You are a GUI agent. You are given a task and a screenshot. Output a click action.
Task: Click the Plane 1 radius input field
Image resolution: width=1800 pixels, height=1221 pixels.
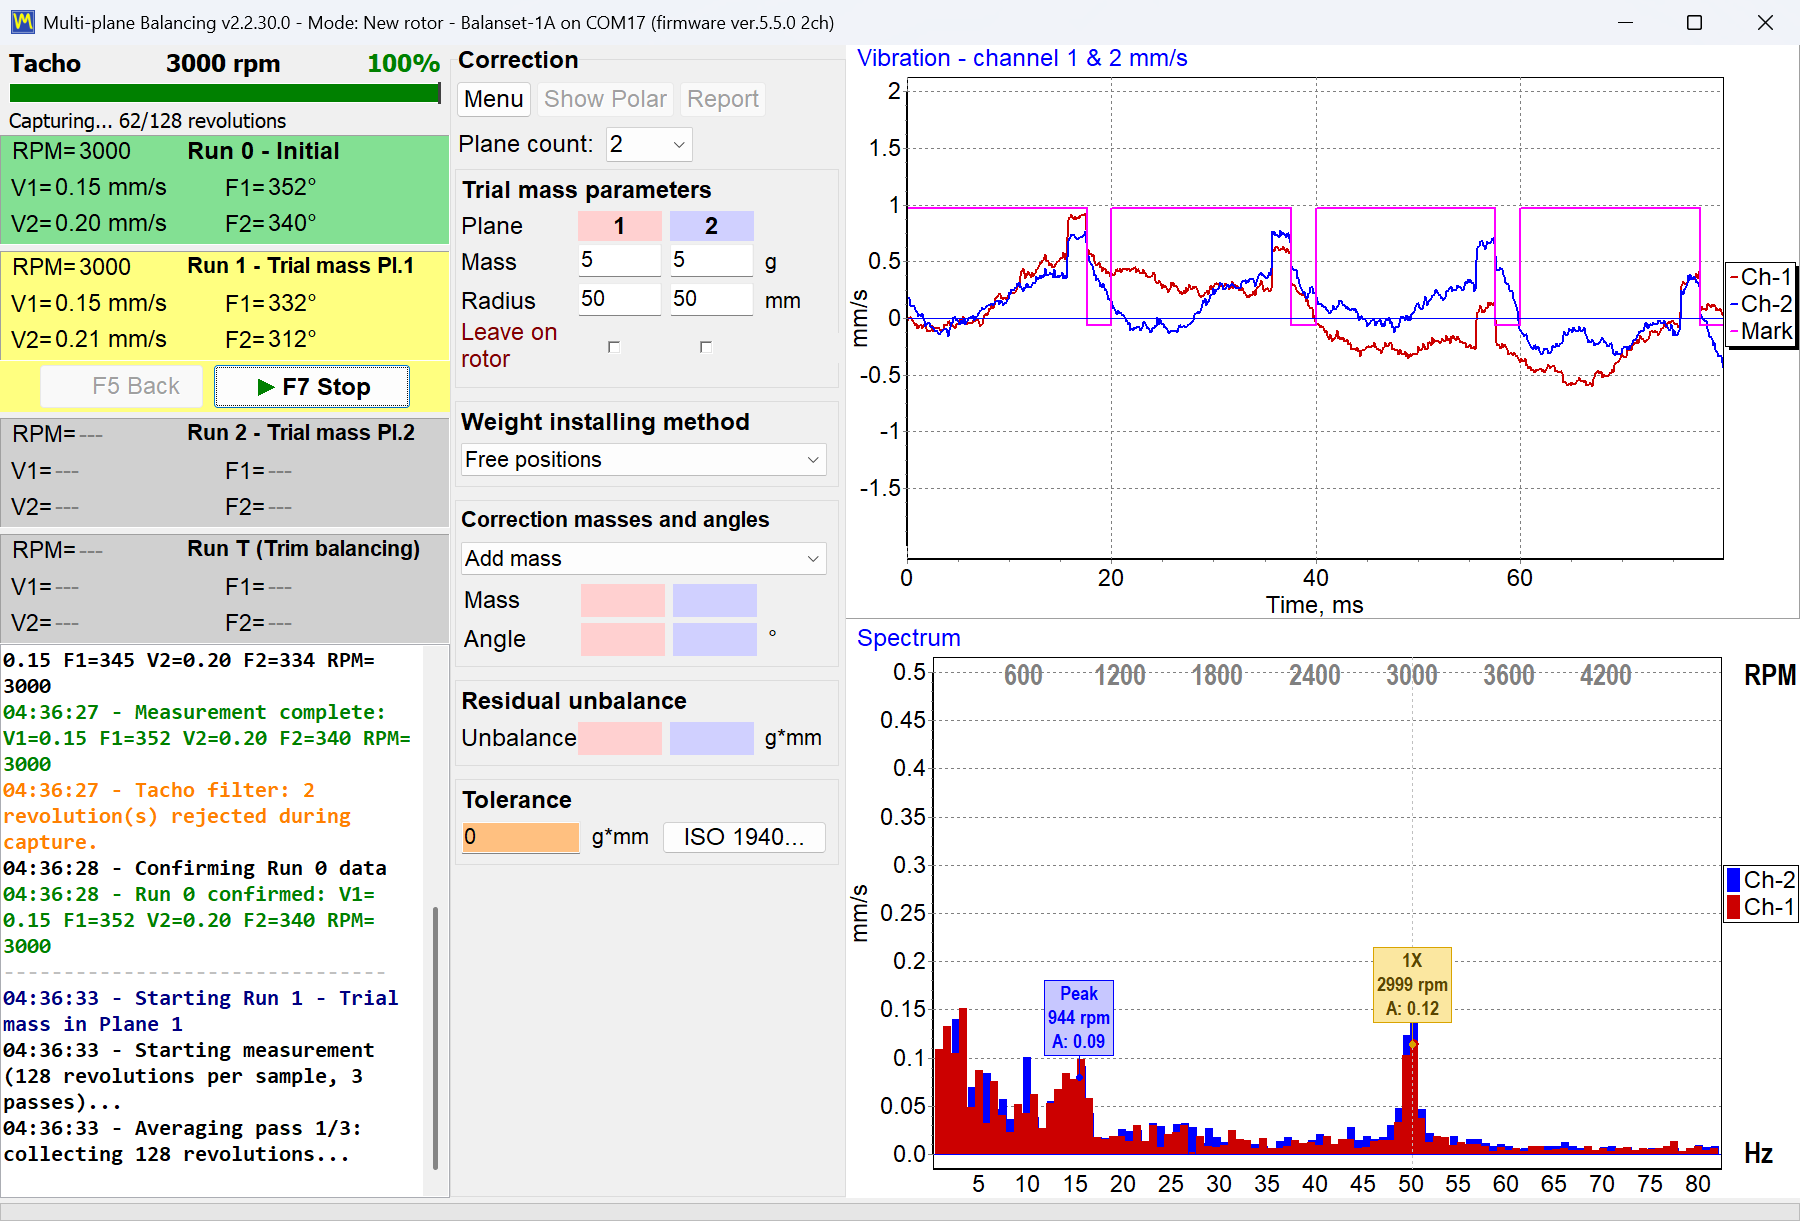619,299
